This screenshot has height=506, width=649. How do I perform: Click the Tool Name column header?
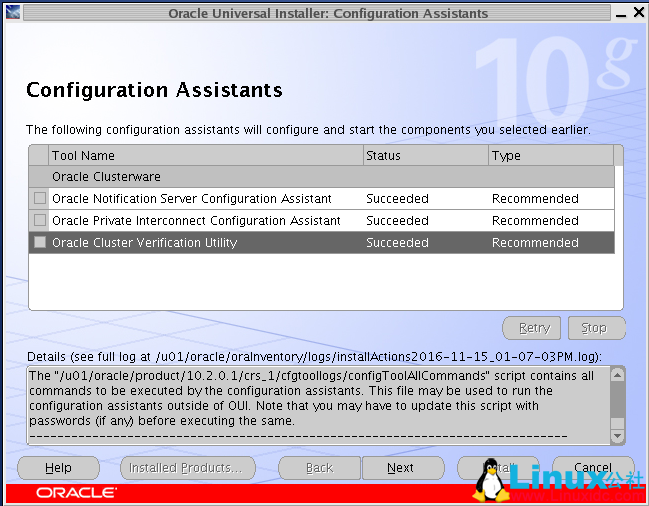click(206, 156)
